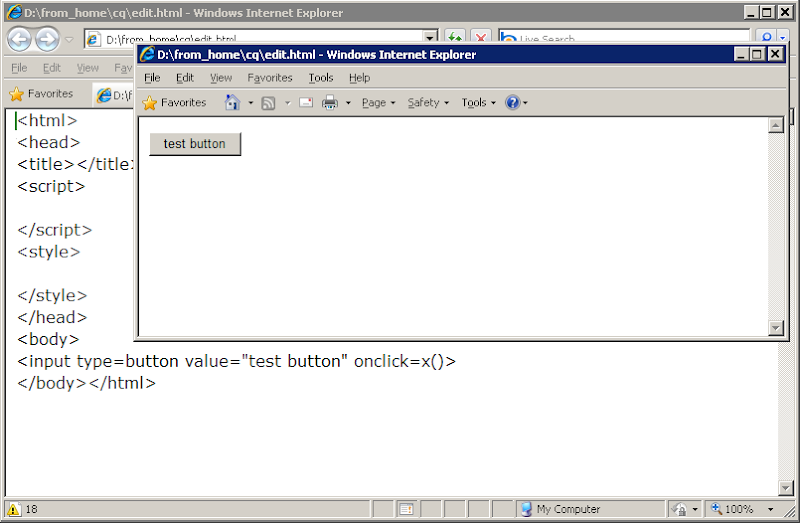The image size is (800, 523).
Task: Click the Home icon in the front window
Action: coord(232,103)
